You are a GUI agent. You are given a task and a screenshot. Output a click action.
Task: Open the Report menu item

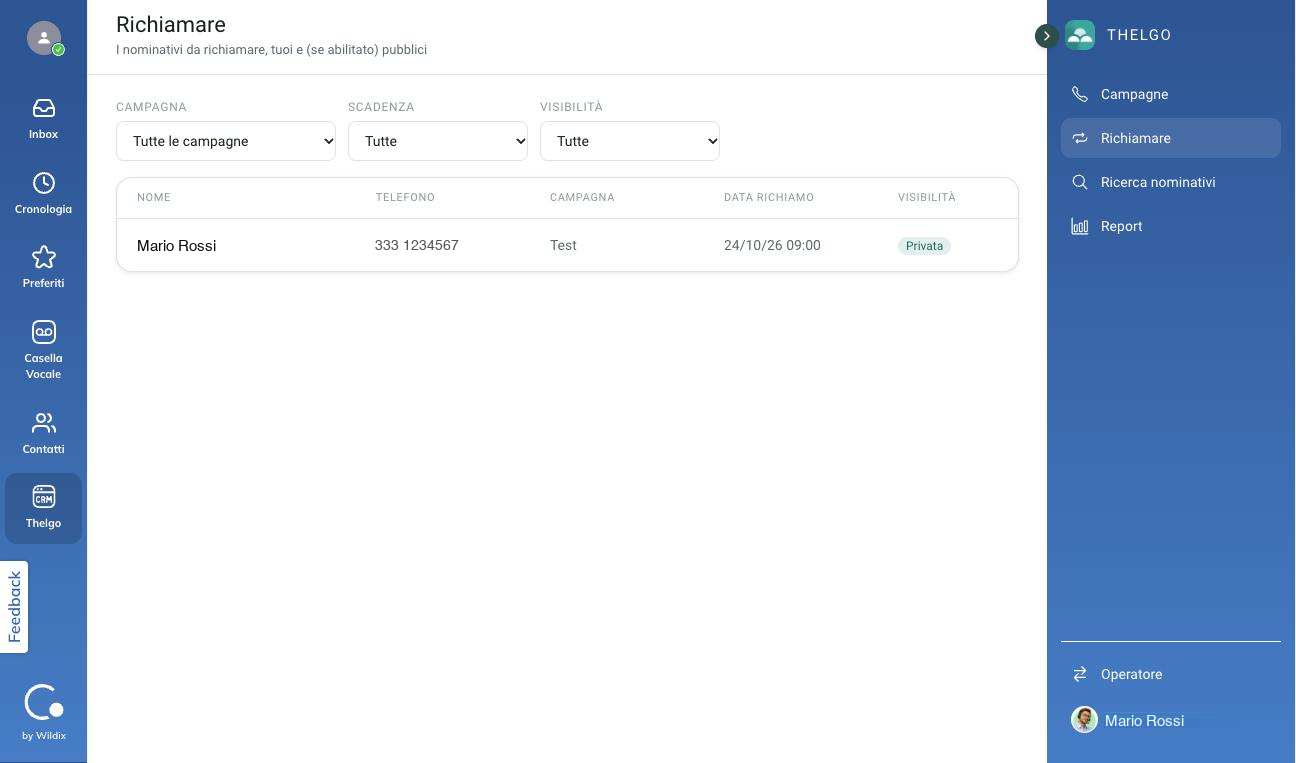[1171, 226]
